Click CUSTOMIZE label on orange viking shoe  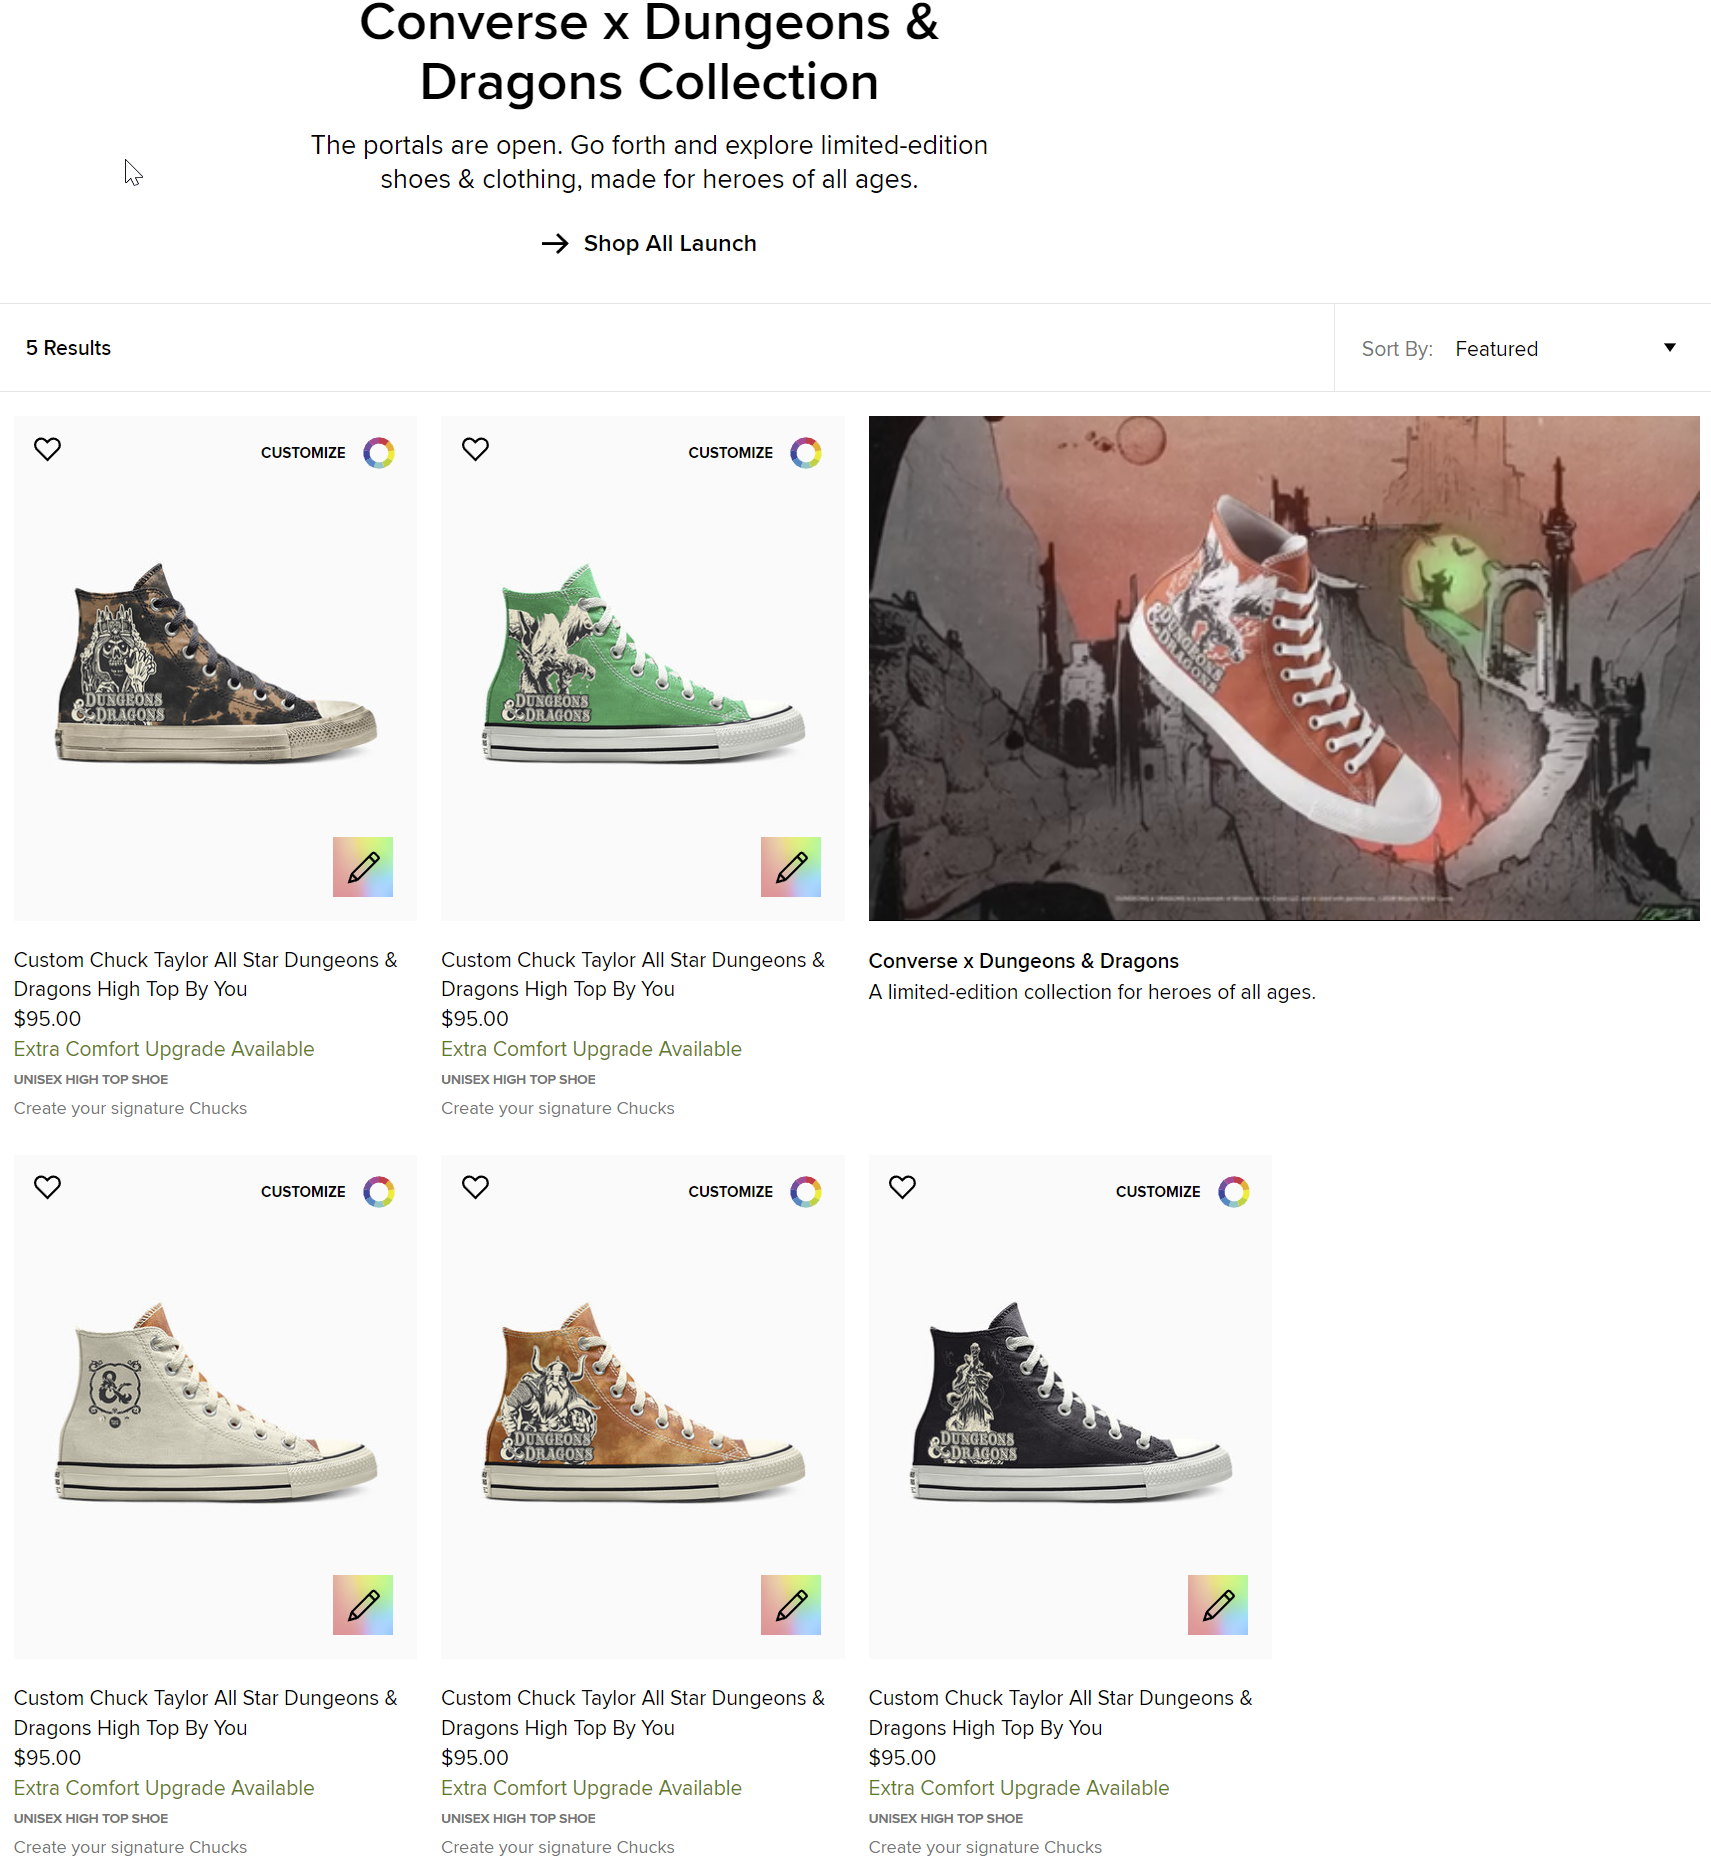(730, 1192)
